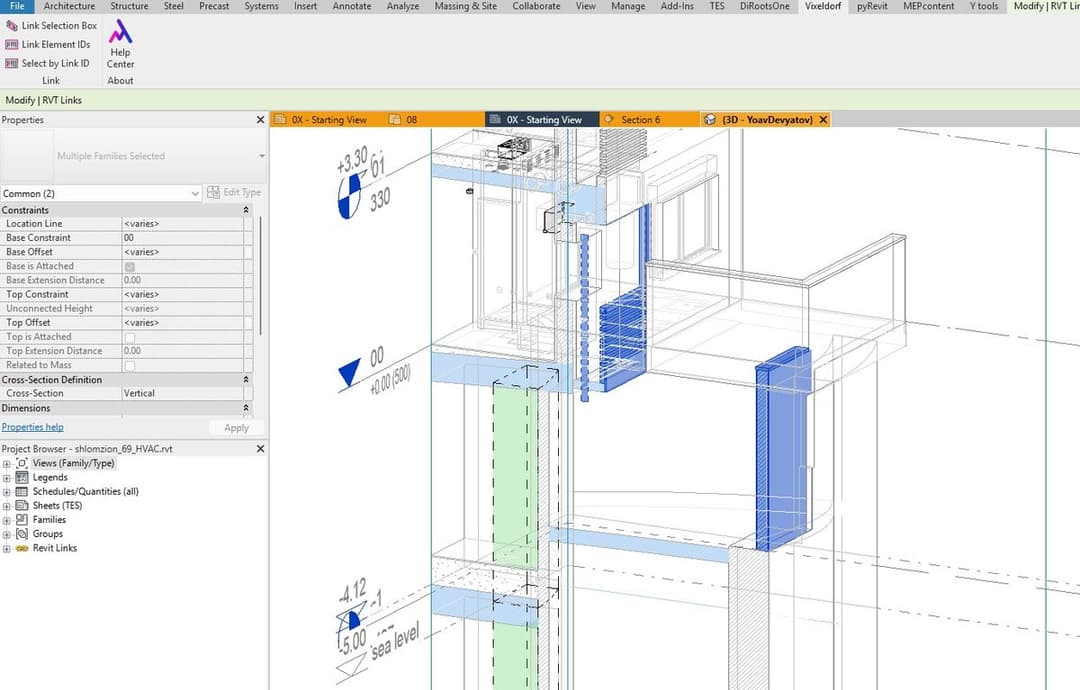Viewport: 1080px width, 690px height.
Task: Collapse the Cross-Section Definition section
Action: point(246,379)
